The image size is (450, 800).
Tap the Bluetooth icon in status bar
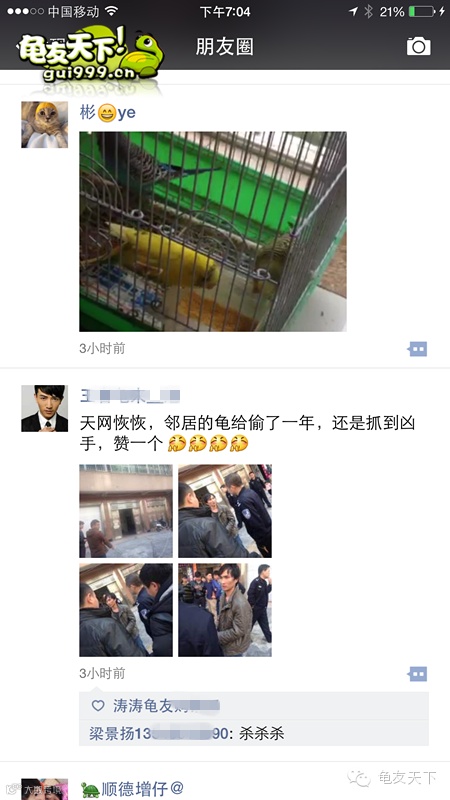(x=368, y=11)
